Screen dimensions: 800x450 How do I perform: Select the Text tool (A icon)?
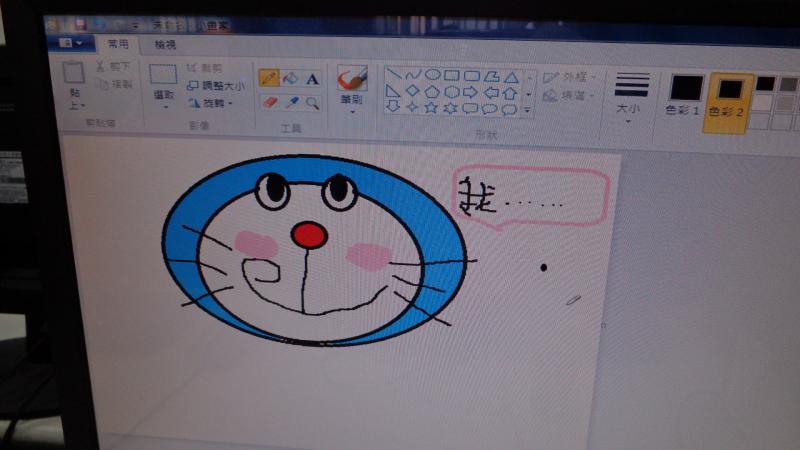click(312, 79)
